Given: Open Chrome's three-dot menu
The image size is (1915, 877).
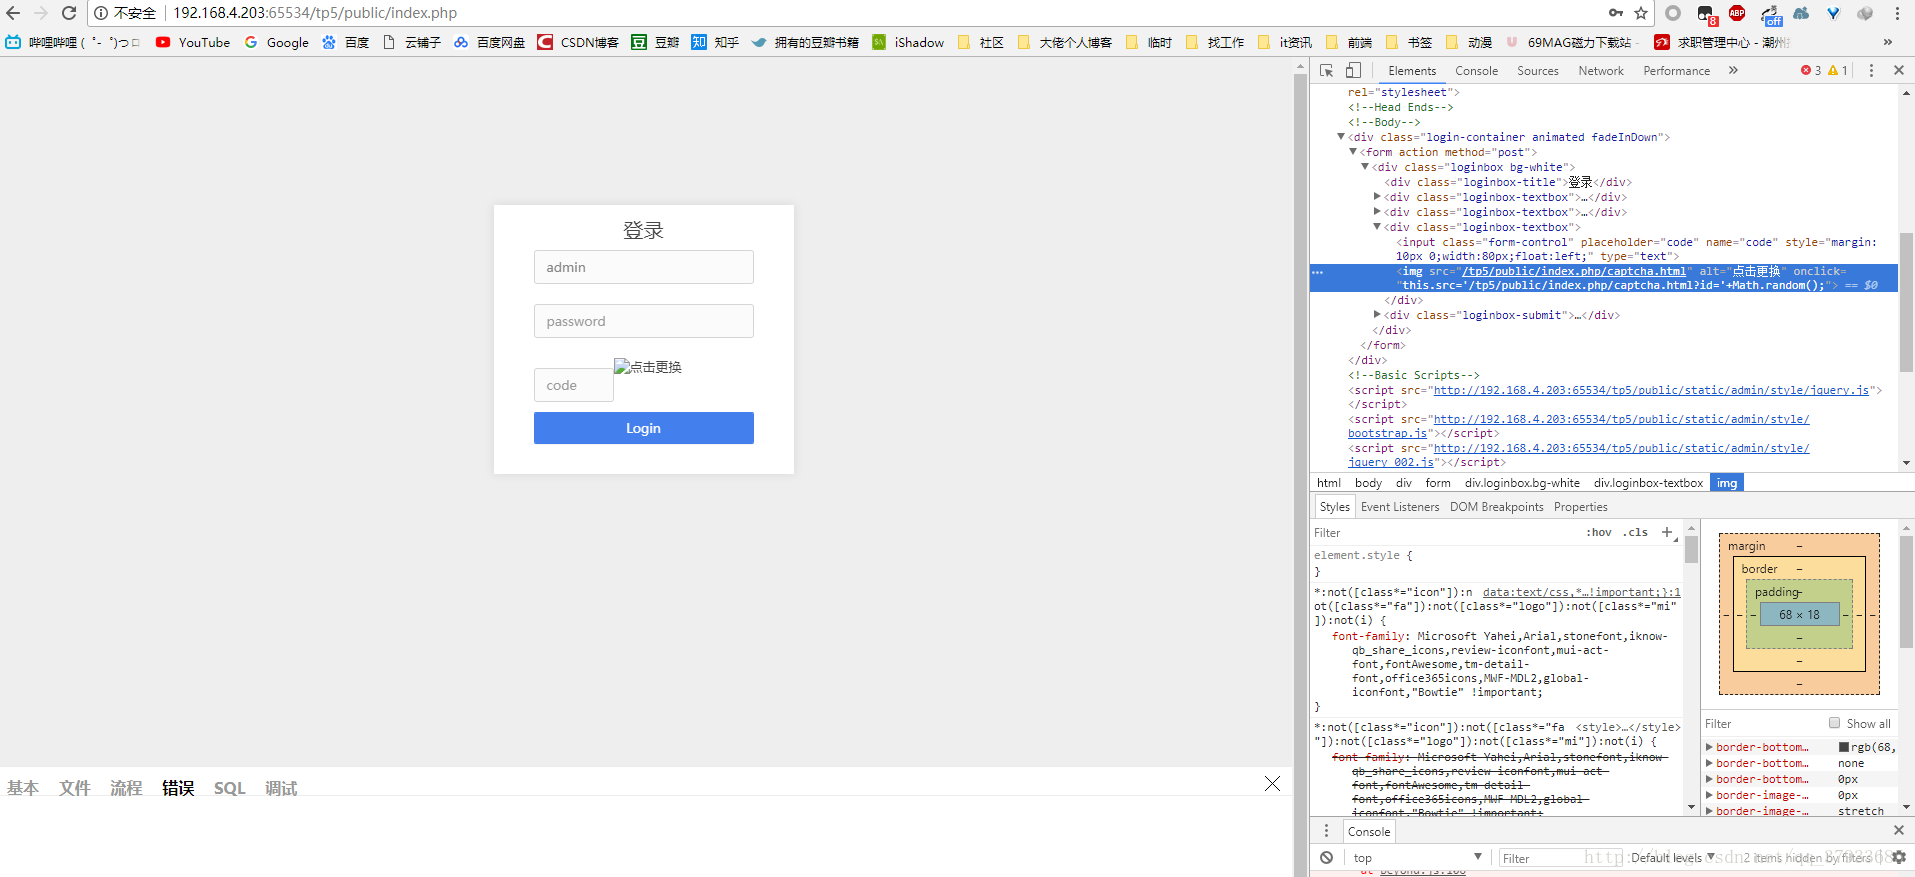Looking at the screenshot, I should pyautogui.click(x=1897, y=13).
